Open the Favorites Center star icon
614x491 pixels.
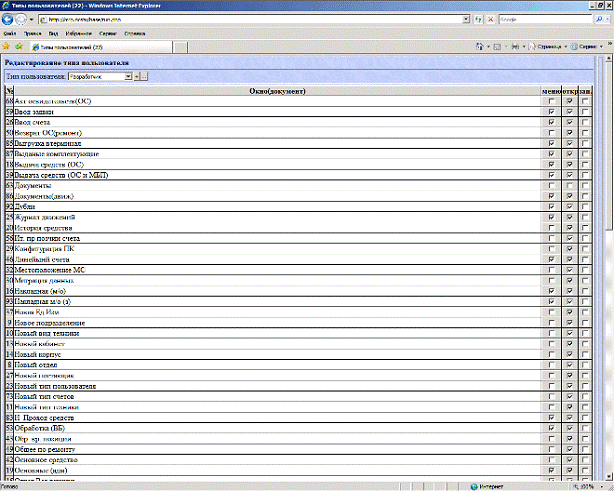coord(6,46)
